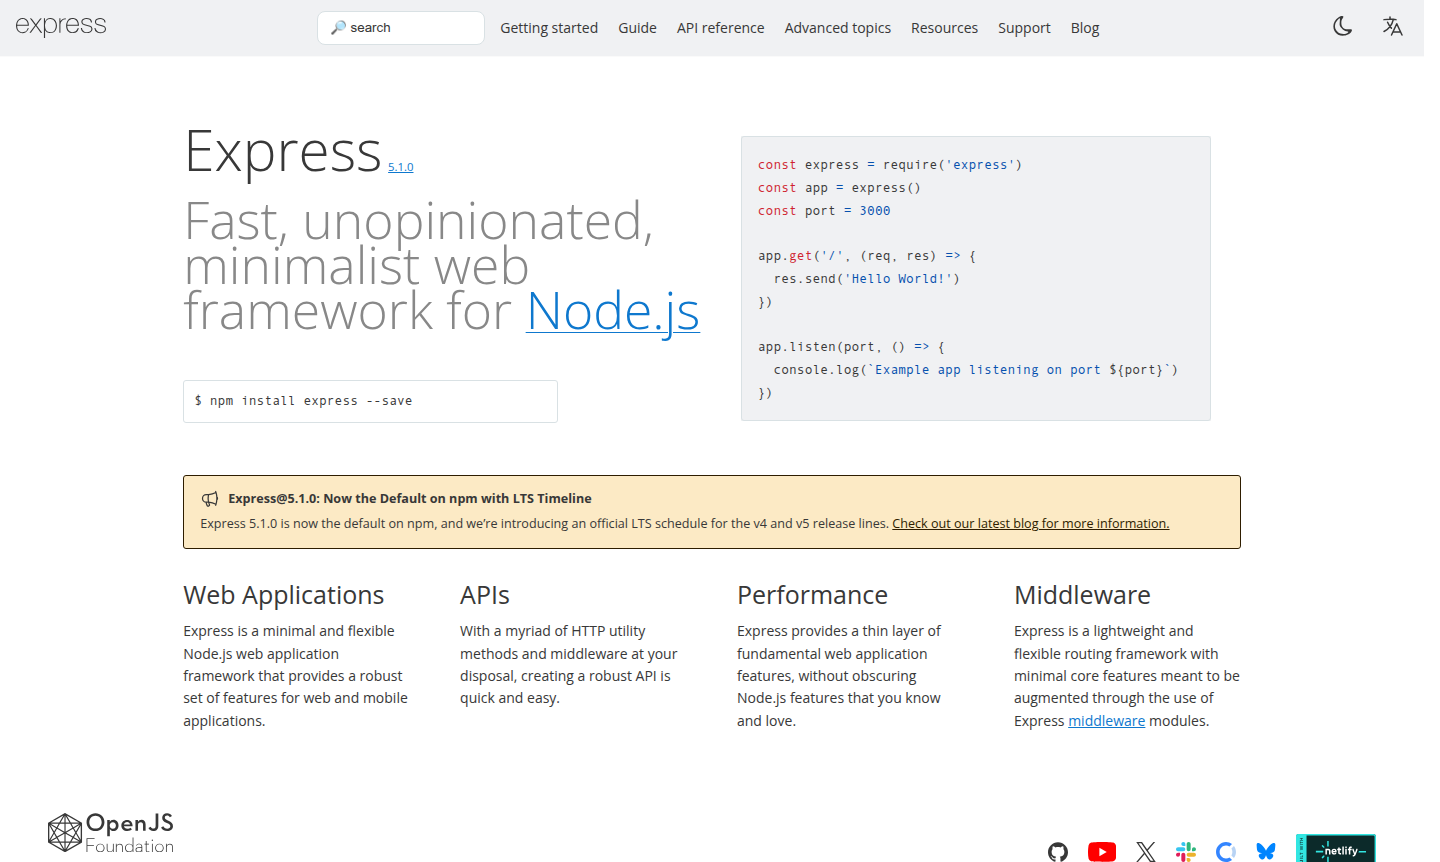Open the Express YouTube channel icon
The image size is (1440, 862).
[1102, 851]
